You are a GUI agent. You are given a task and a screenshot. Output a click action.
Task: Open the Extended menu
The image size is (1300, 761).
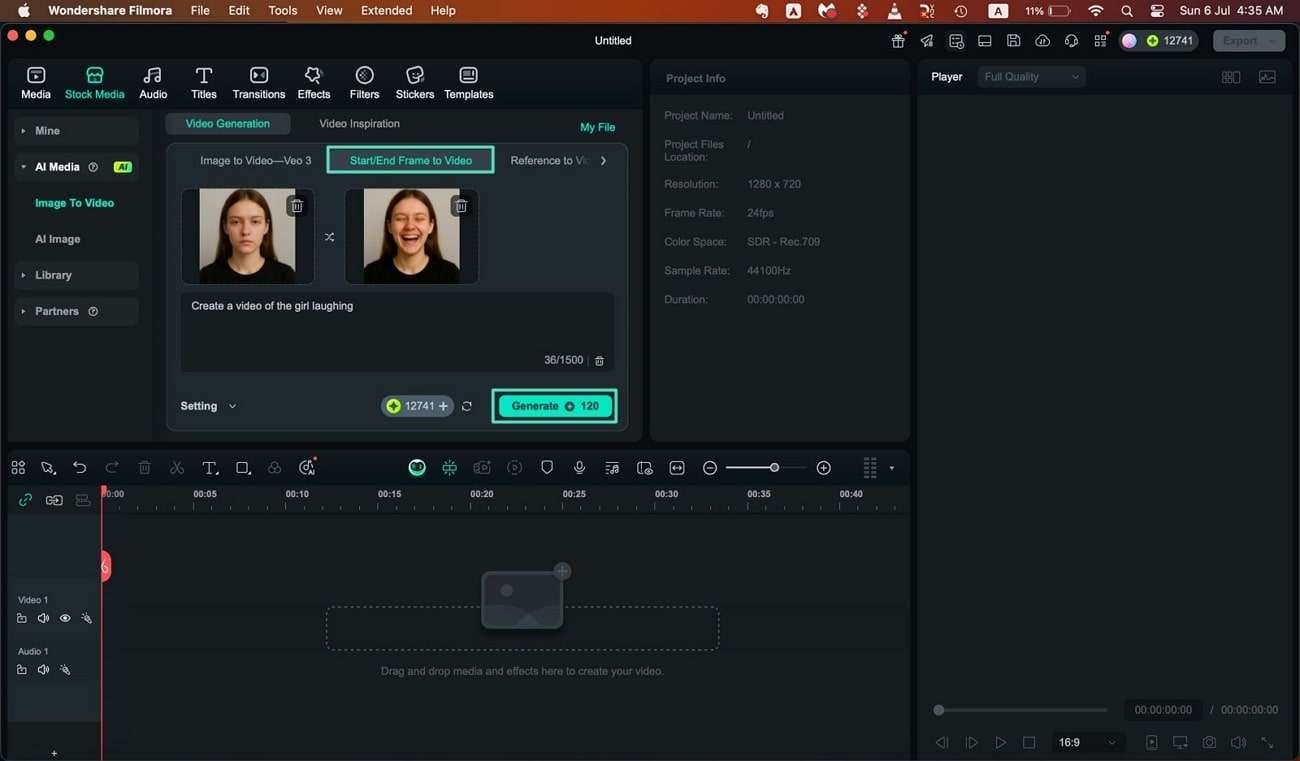[x=387, y=10]
